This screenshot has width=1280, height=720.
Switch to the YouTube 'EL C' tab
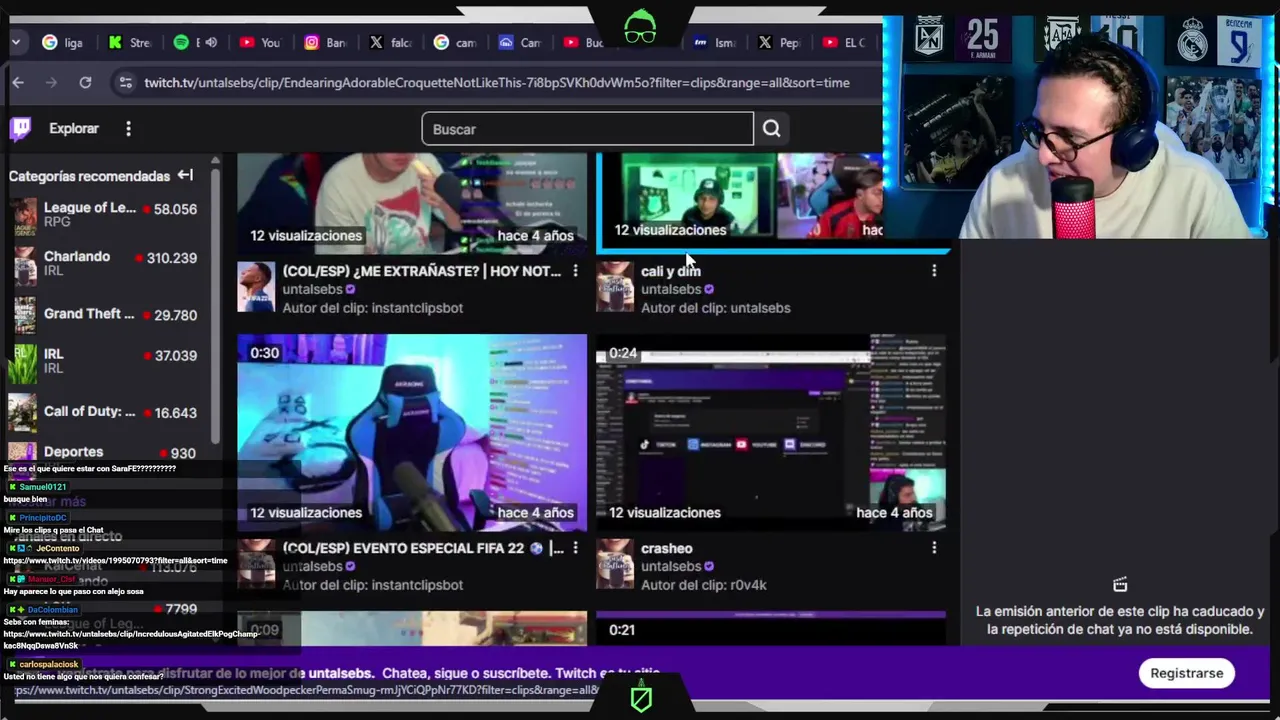pos(846,42)
